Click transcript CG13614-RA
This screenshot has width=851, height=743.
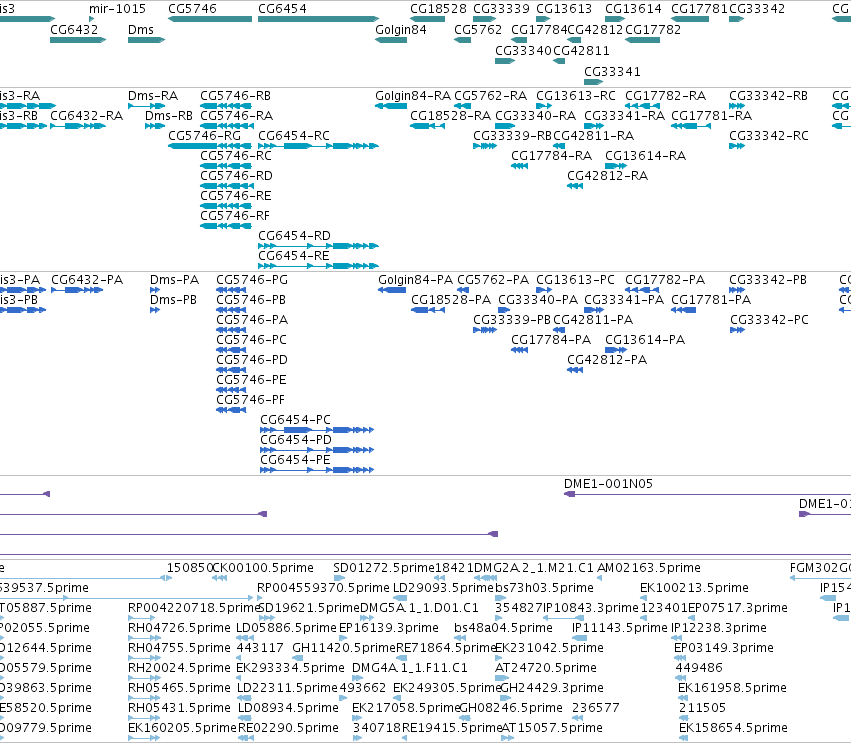point(616,166)
